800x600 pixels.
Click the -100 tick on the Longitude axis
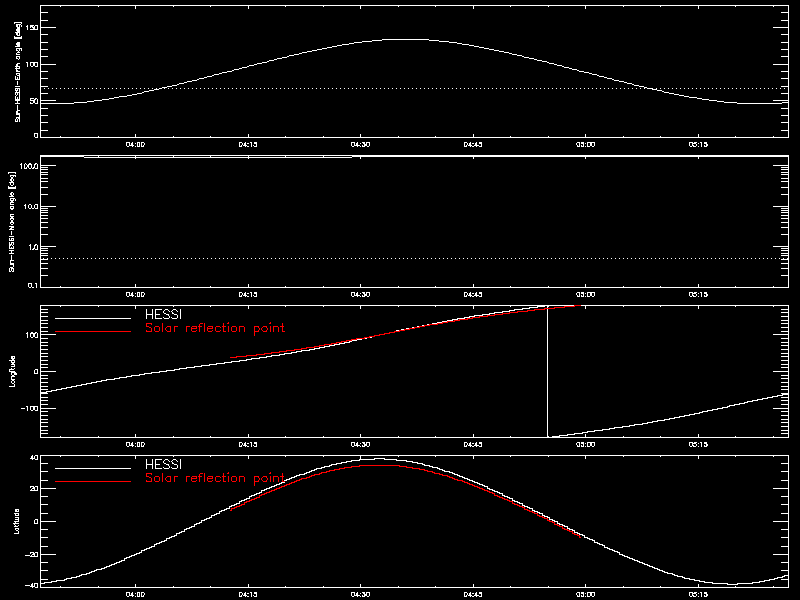tap(29, 409)
